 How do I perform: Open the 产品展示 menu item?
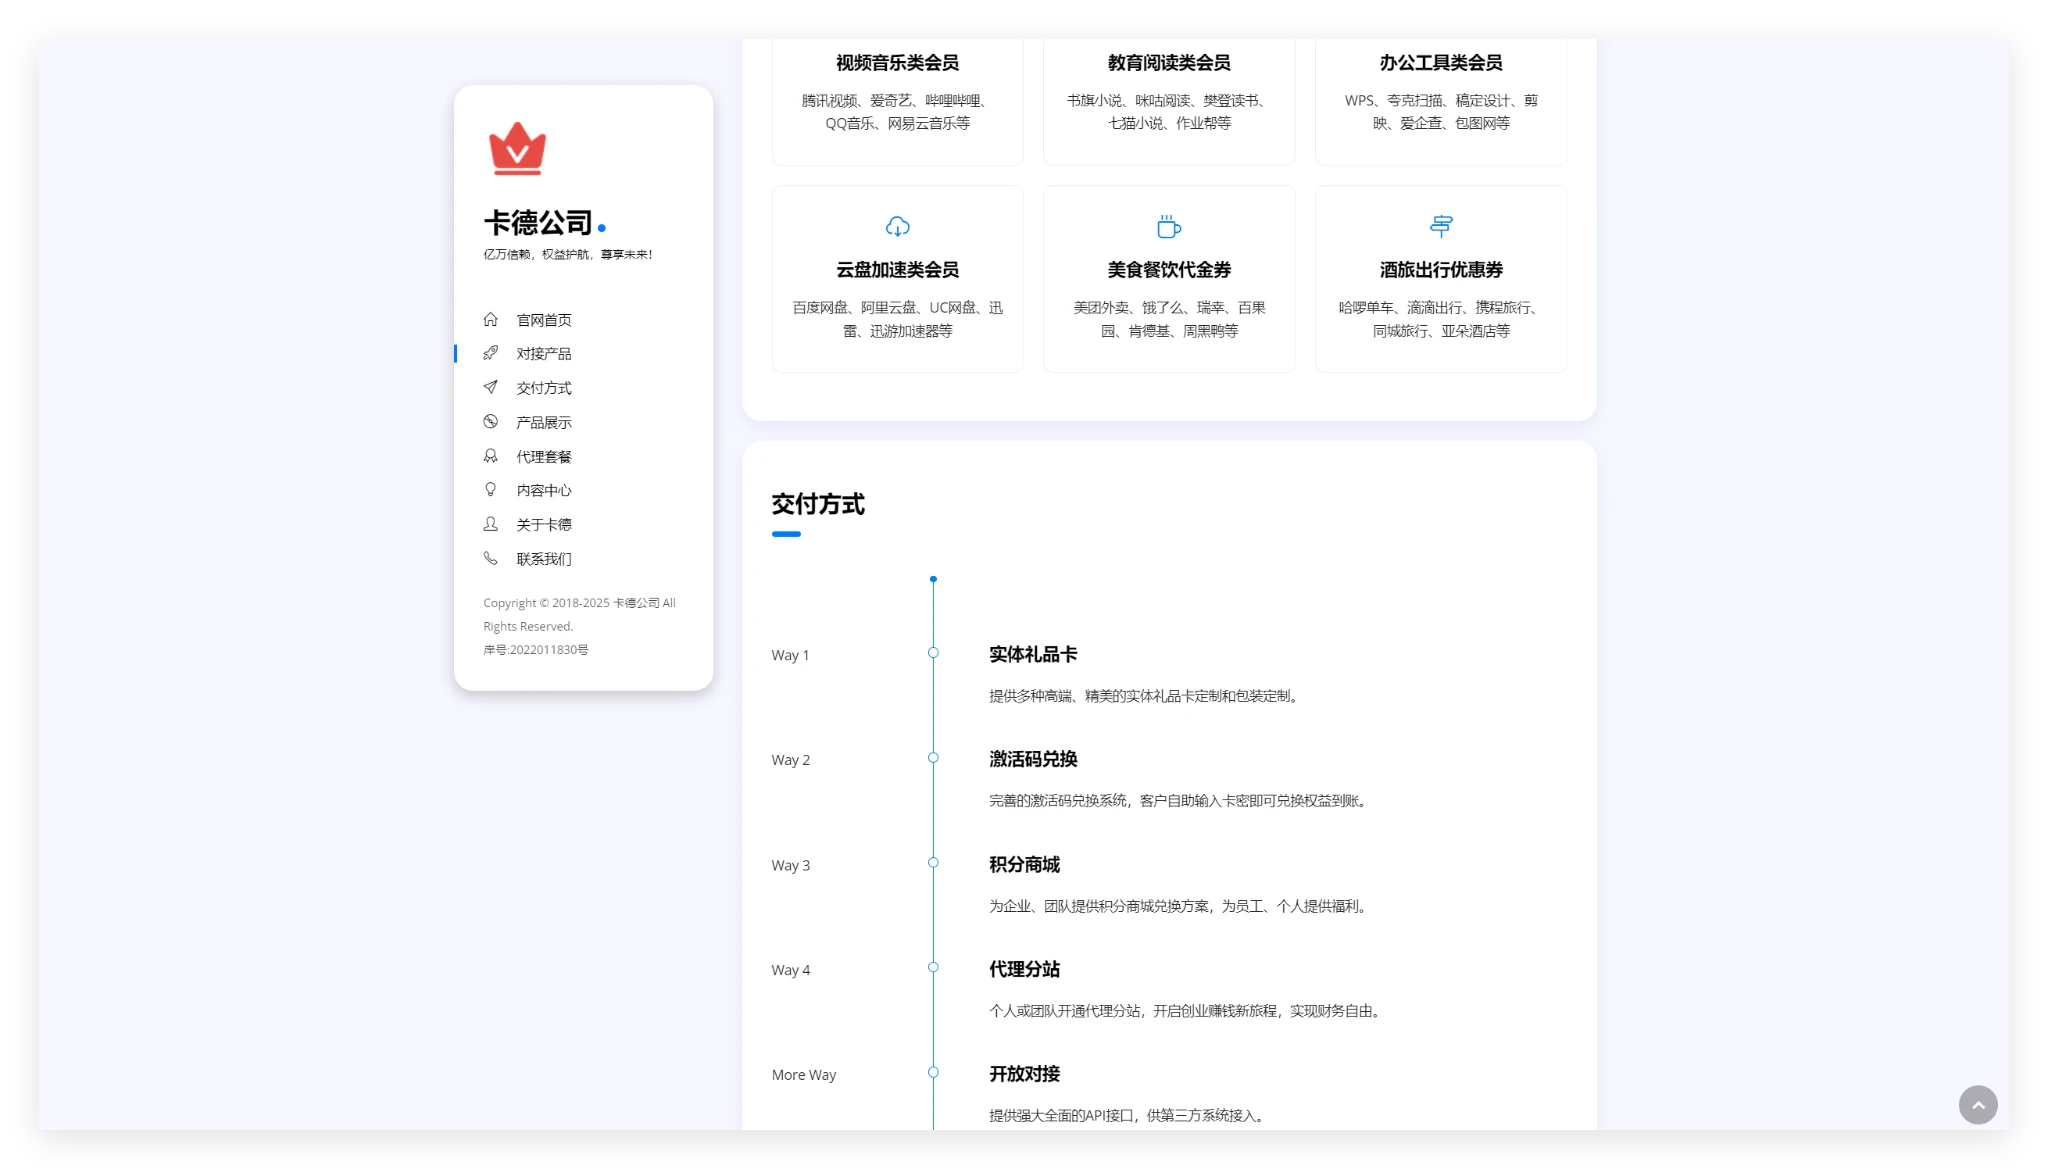(543, 423)
